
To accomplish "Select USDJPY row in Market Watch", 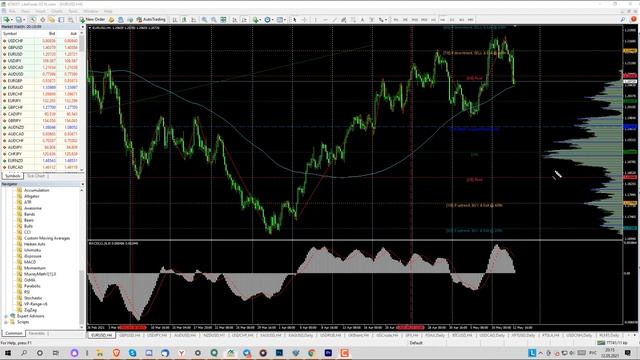I will [41, 61].
